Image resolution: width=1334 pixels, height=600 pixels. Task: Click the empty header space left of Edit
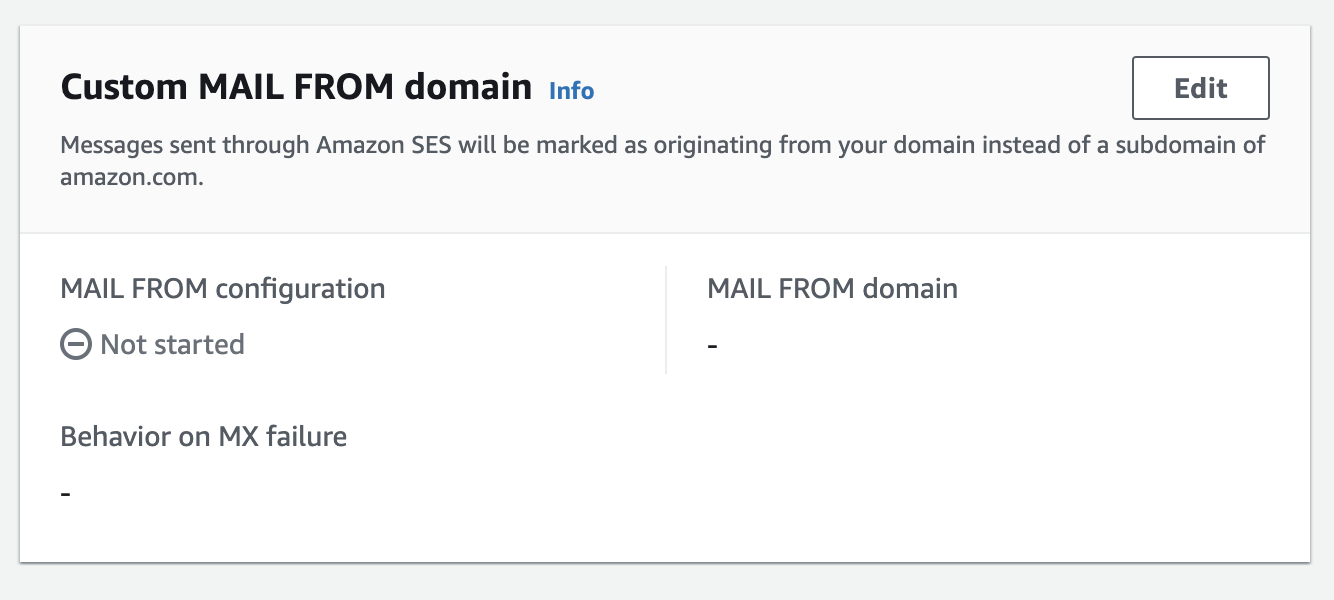tap(860, 88)
